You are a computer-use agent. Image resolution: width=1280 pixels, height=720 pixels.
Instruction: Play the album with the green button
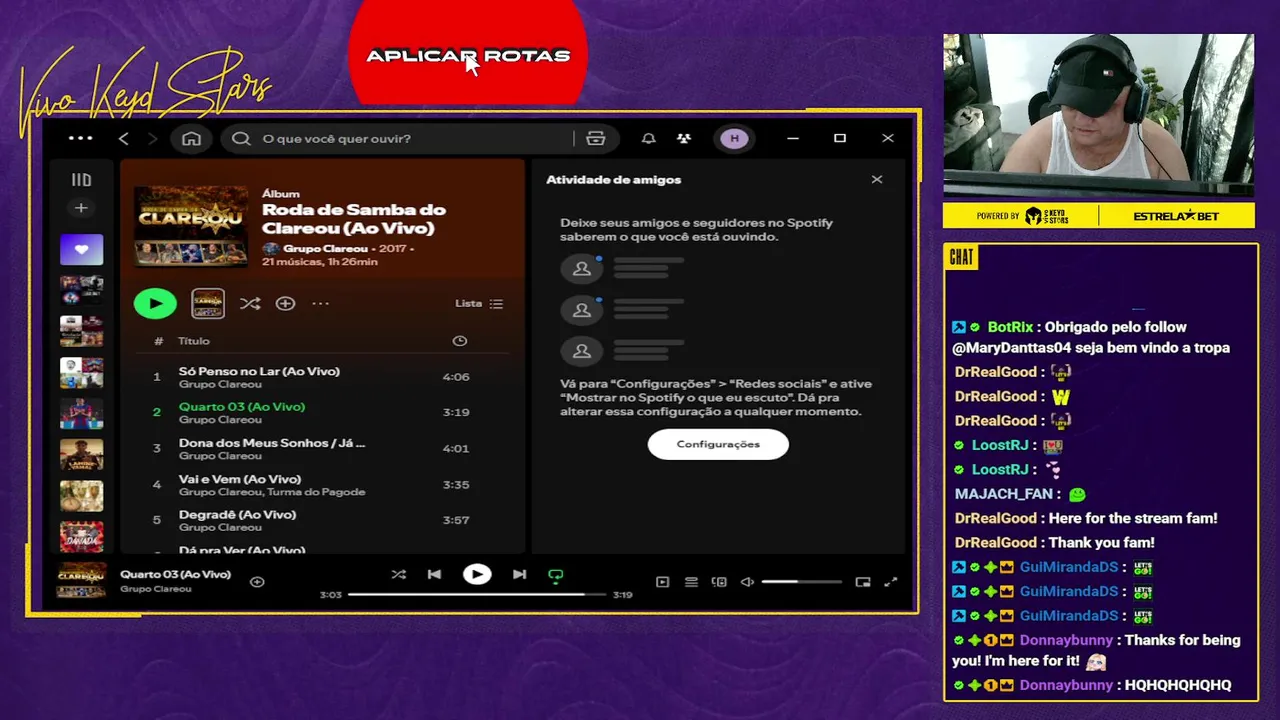pos(155,303)
